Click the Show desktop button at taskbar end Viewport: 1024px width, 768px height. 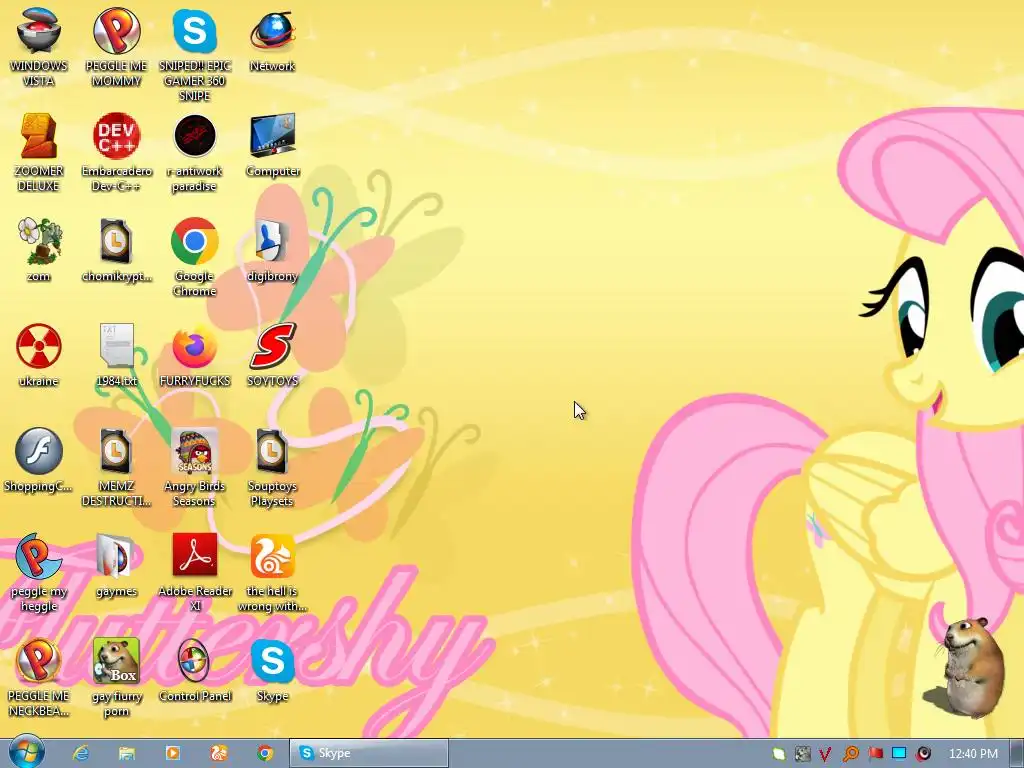1017,754
